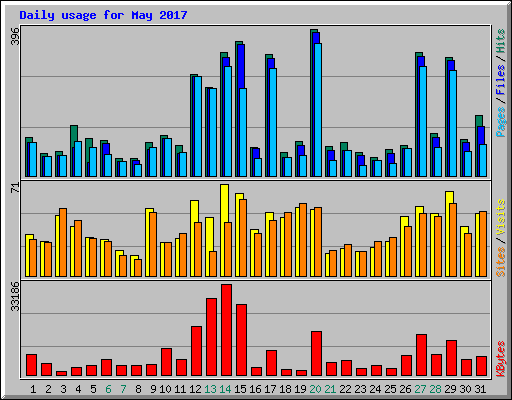The image size is (512, 400).
Task: Click the hits bar for day 15
Action: [x=237, y=109]
